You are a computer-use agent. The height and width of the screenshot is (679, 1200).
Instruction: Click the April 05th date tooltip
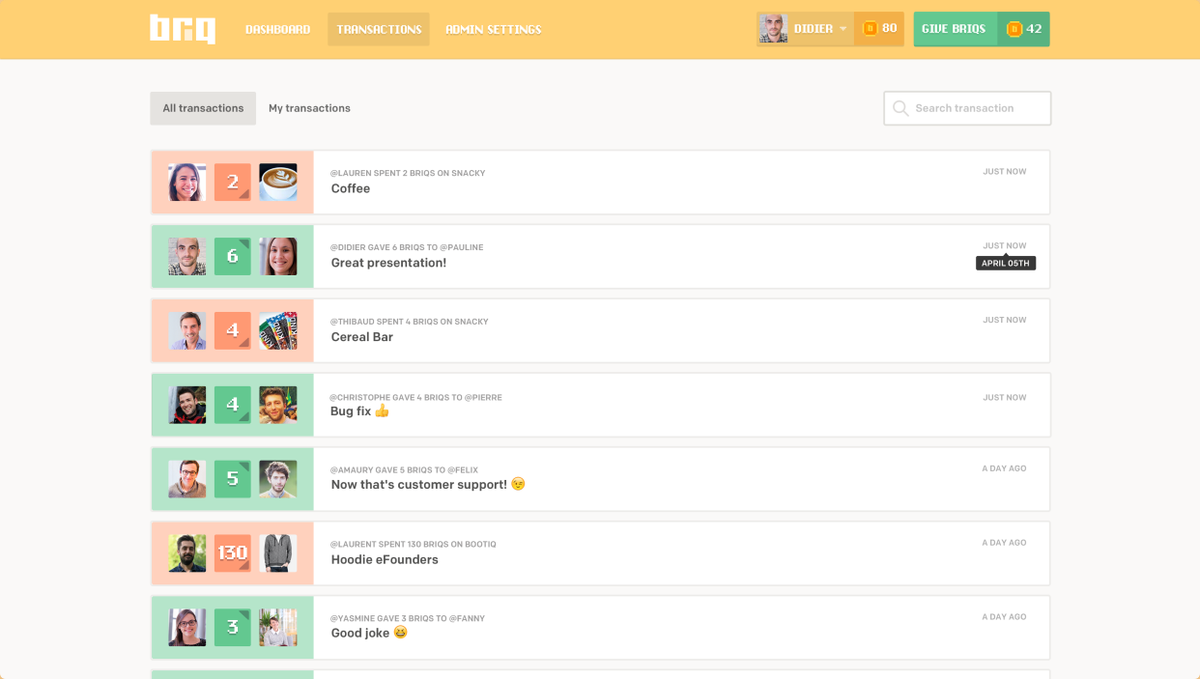pos(1005,263)
